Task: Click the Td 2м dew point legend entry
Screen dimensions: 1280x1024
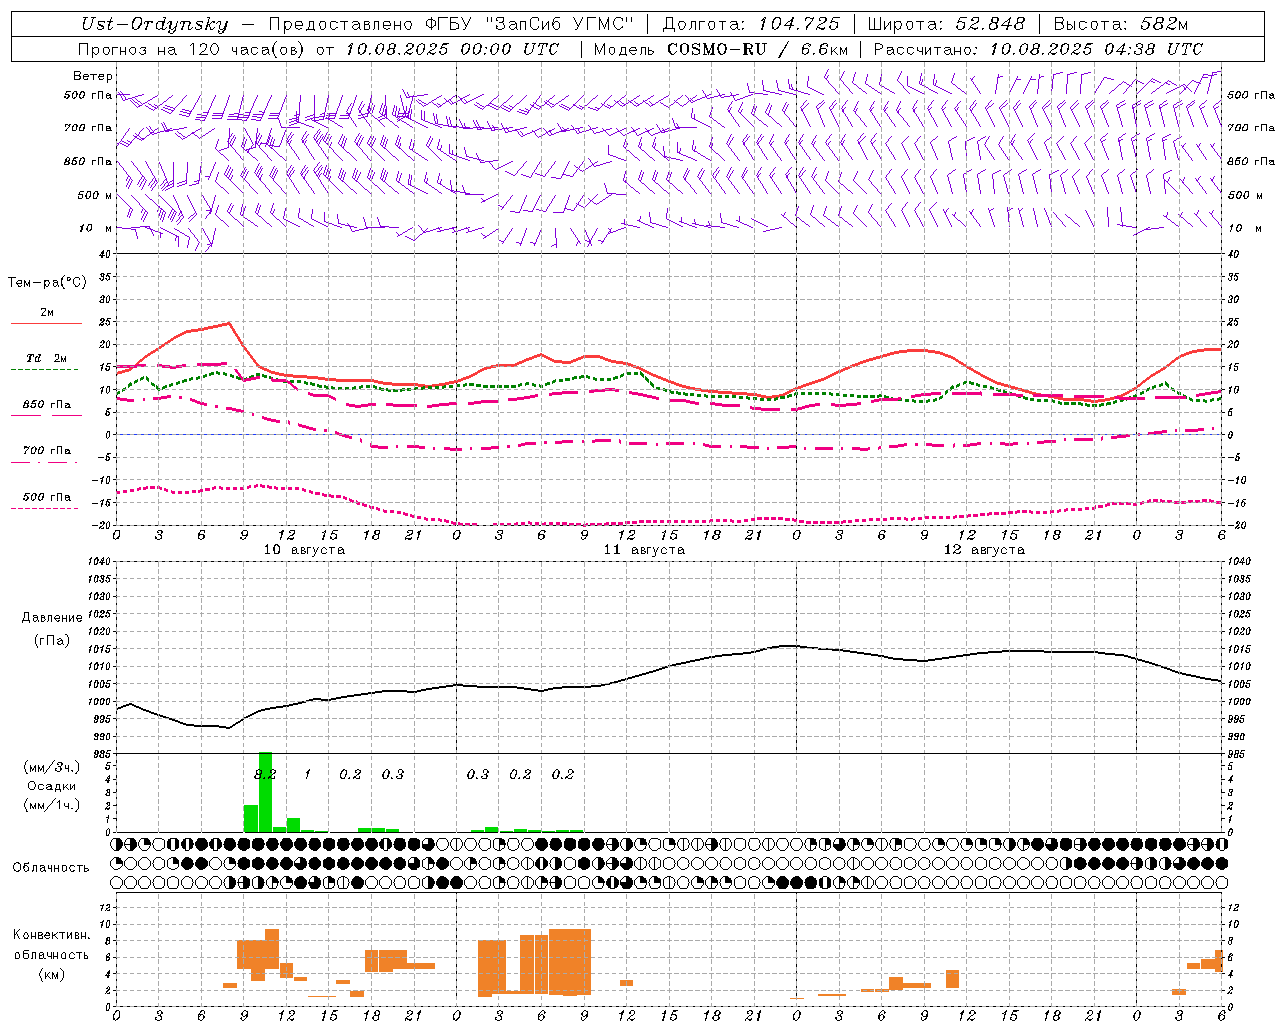Action: coord(47,358)
